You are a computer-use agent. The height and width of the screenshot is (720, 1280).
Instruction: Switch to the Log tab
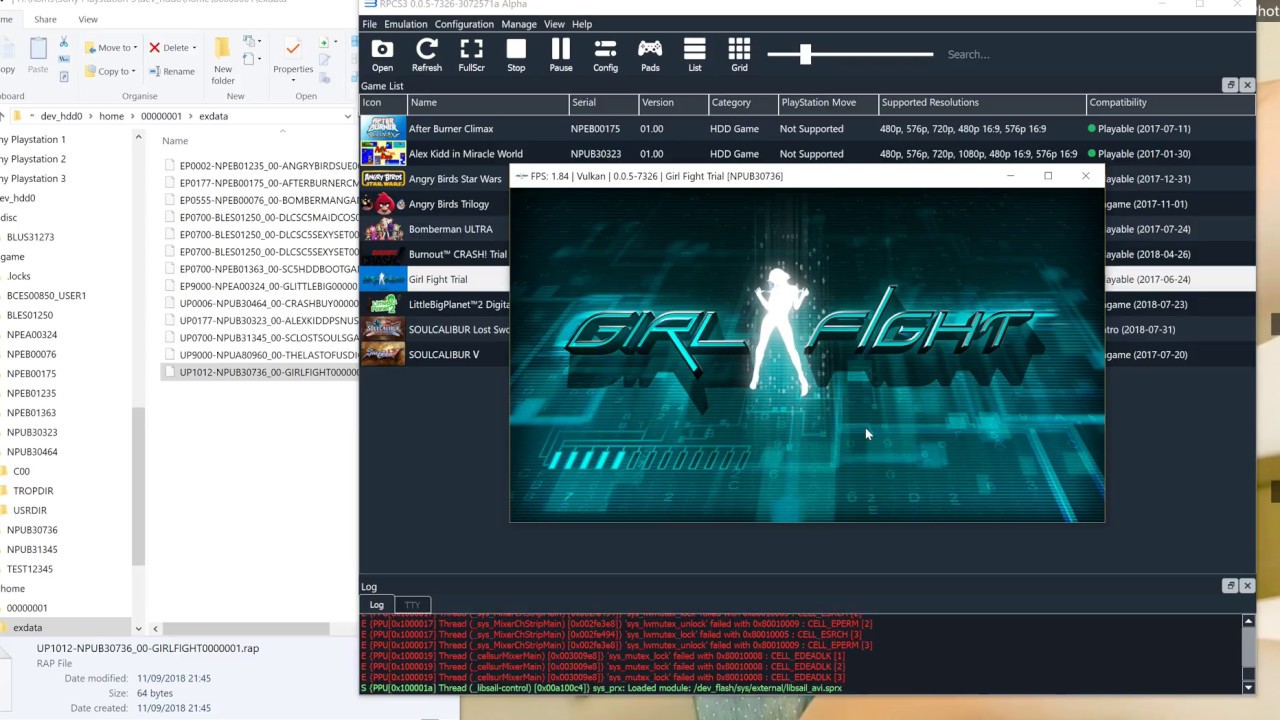[x=377, y=605]
